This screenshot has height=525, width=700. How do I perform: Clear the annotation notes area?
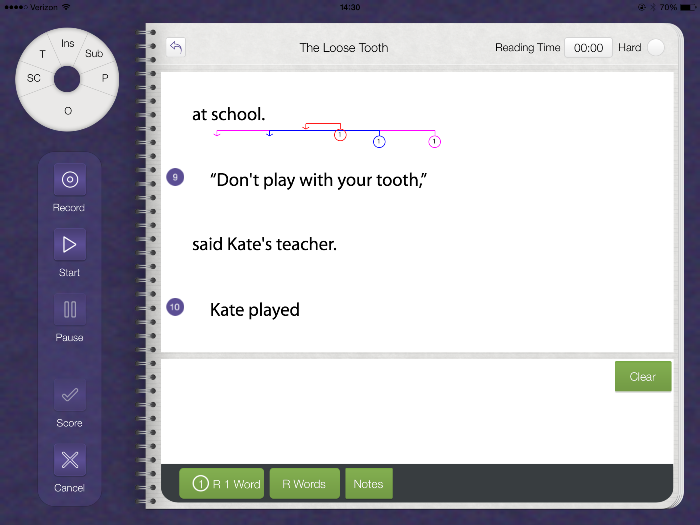click(x=642, y=377)
